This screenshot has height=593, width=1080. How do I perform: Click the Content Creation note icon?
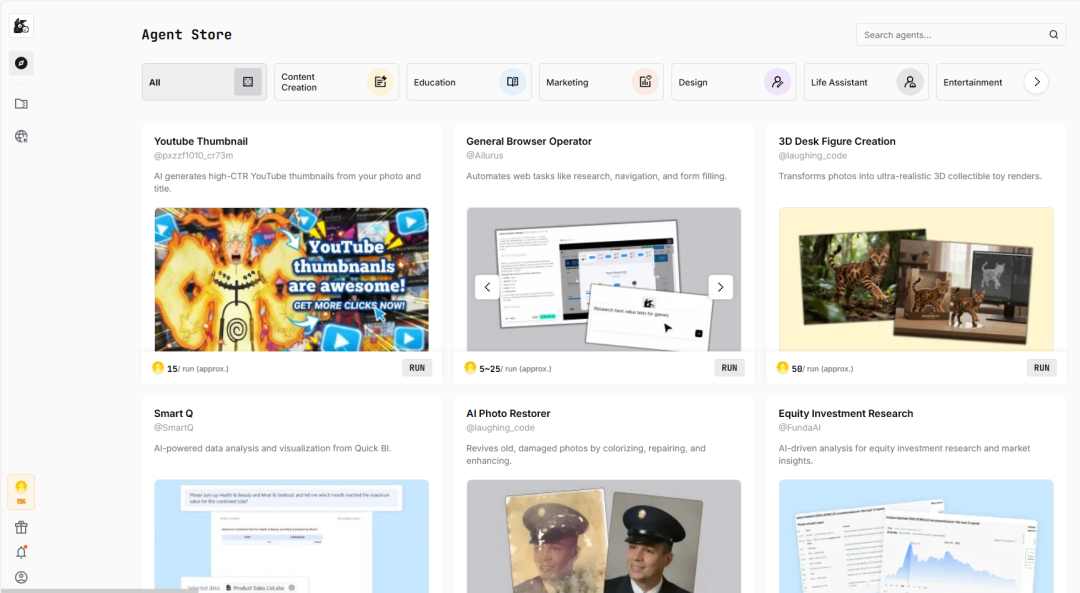click(x=380, y=82)
